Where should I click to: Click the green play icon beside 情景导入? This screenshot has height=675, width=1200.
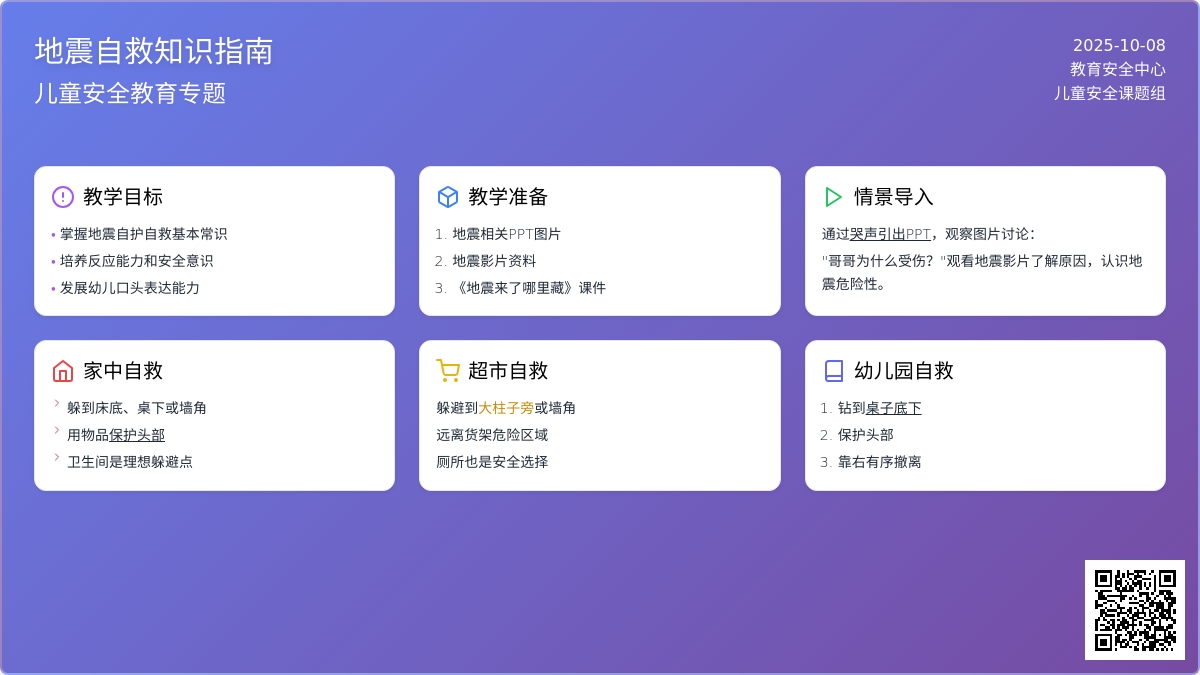click(833, 197)
